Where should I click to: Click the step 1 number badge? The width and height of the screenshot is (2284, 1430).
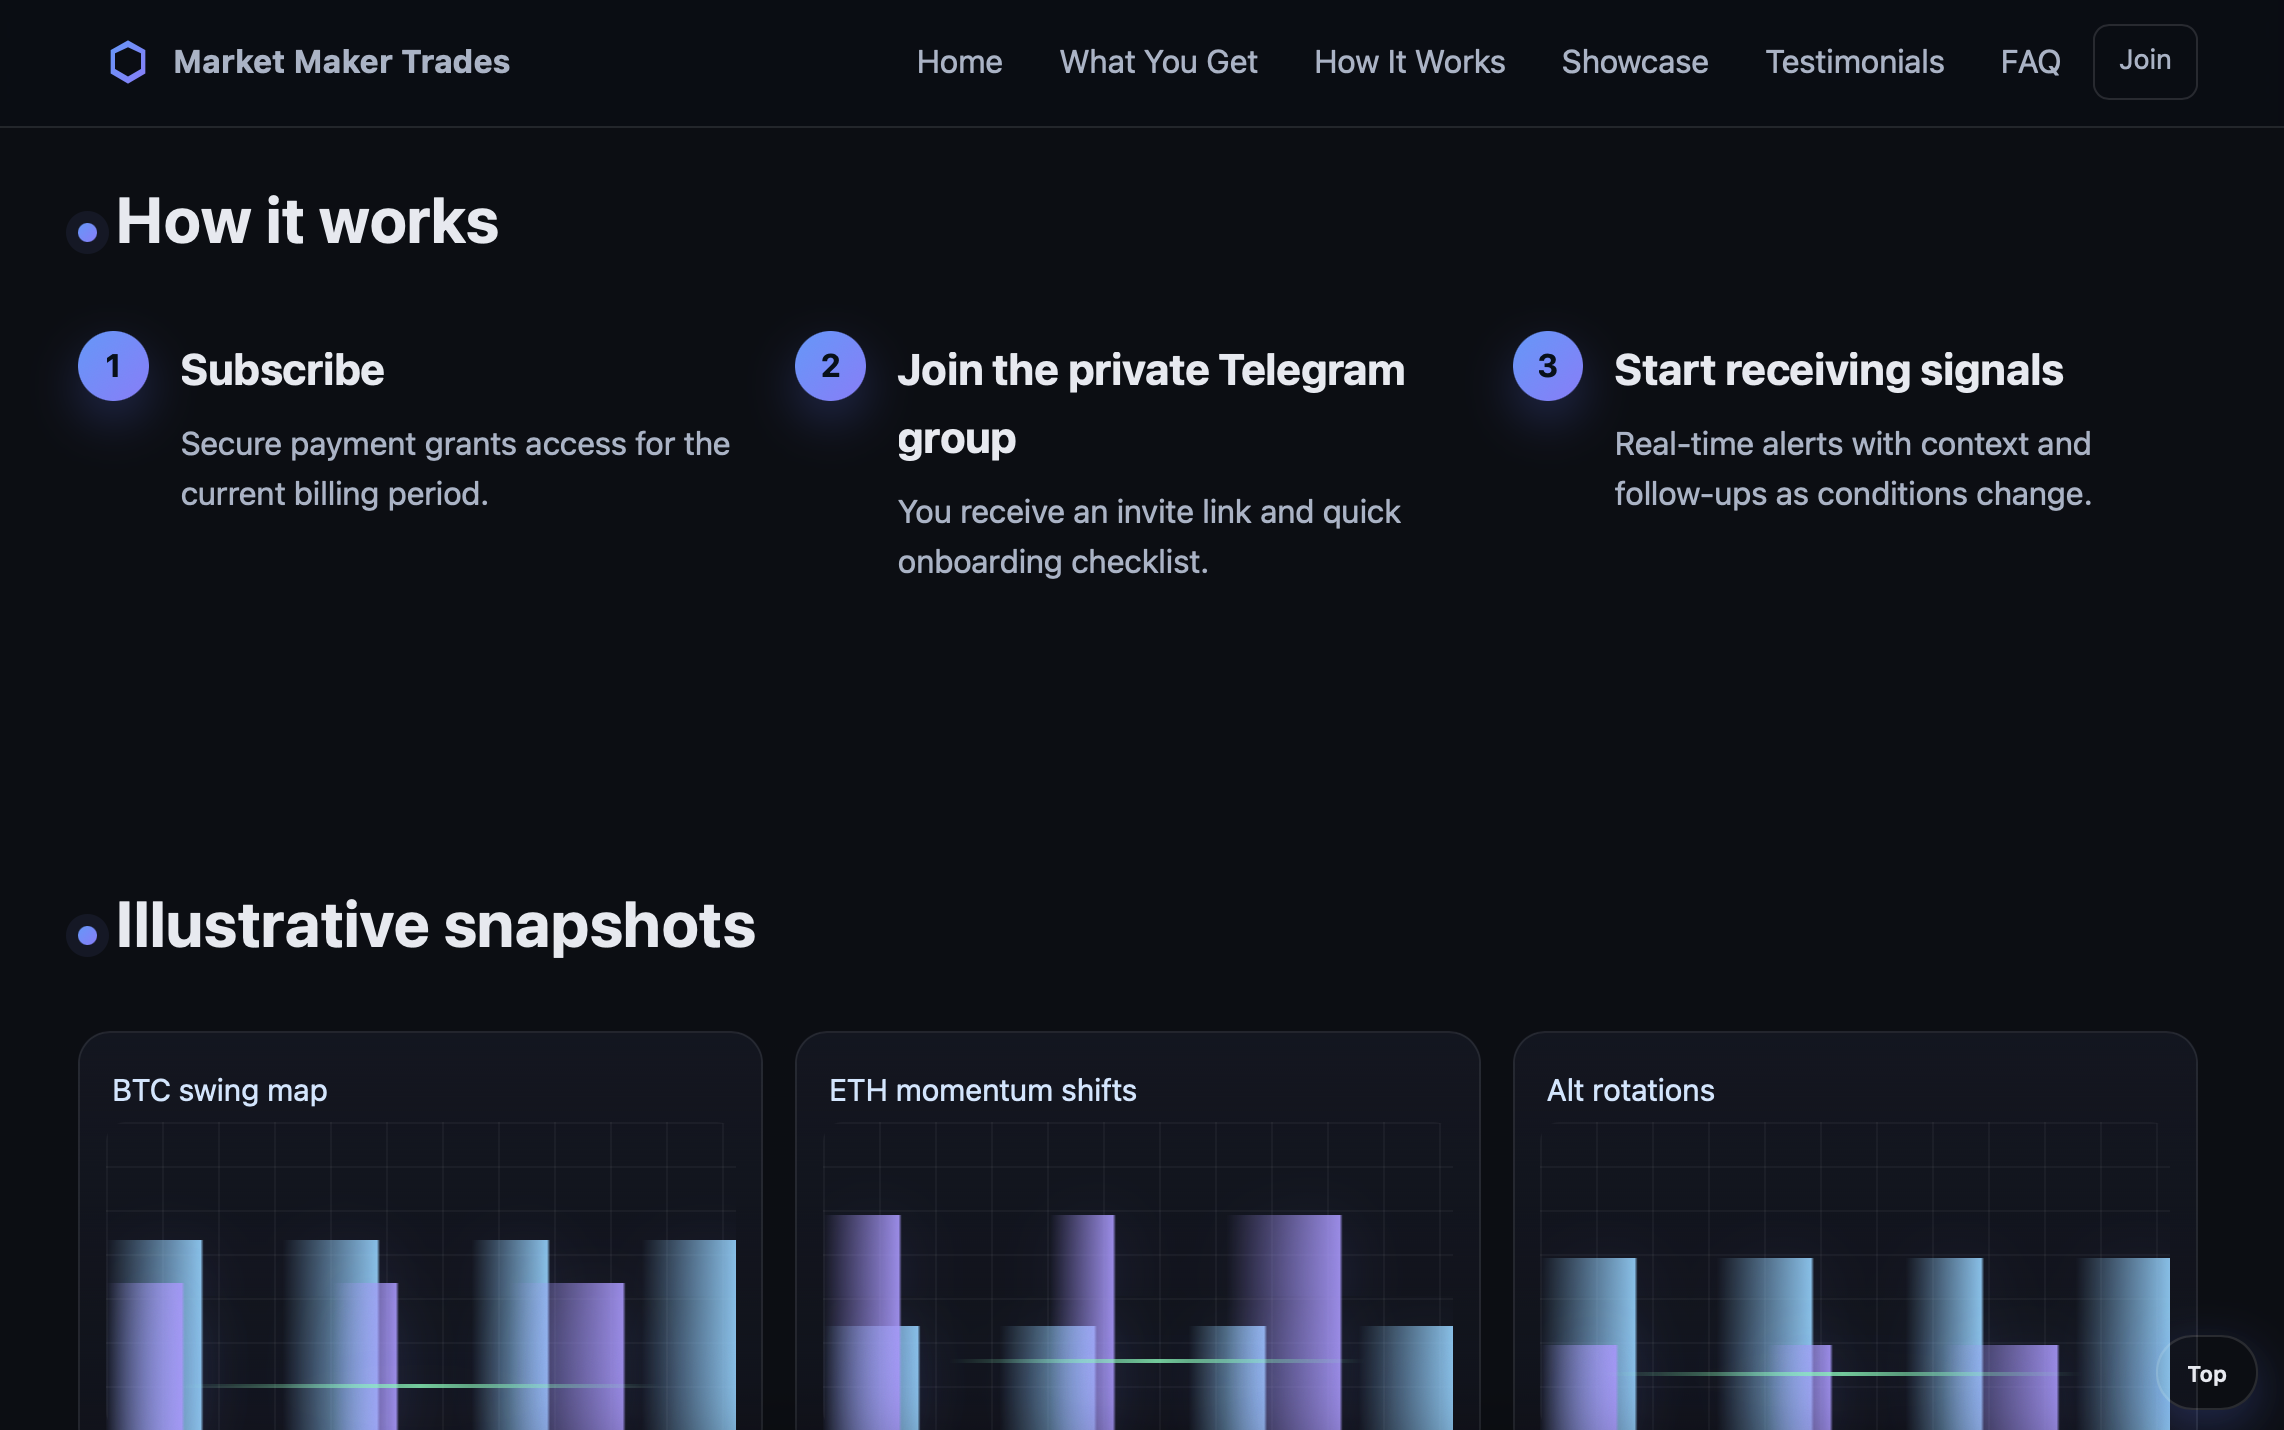[x=113, y=366]
